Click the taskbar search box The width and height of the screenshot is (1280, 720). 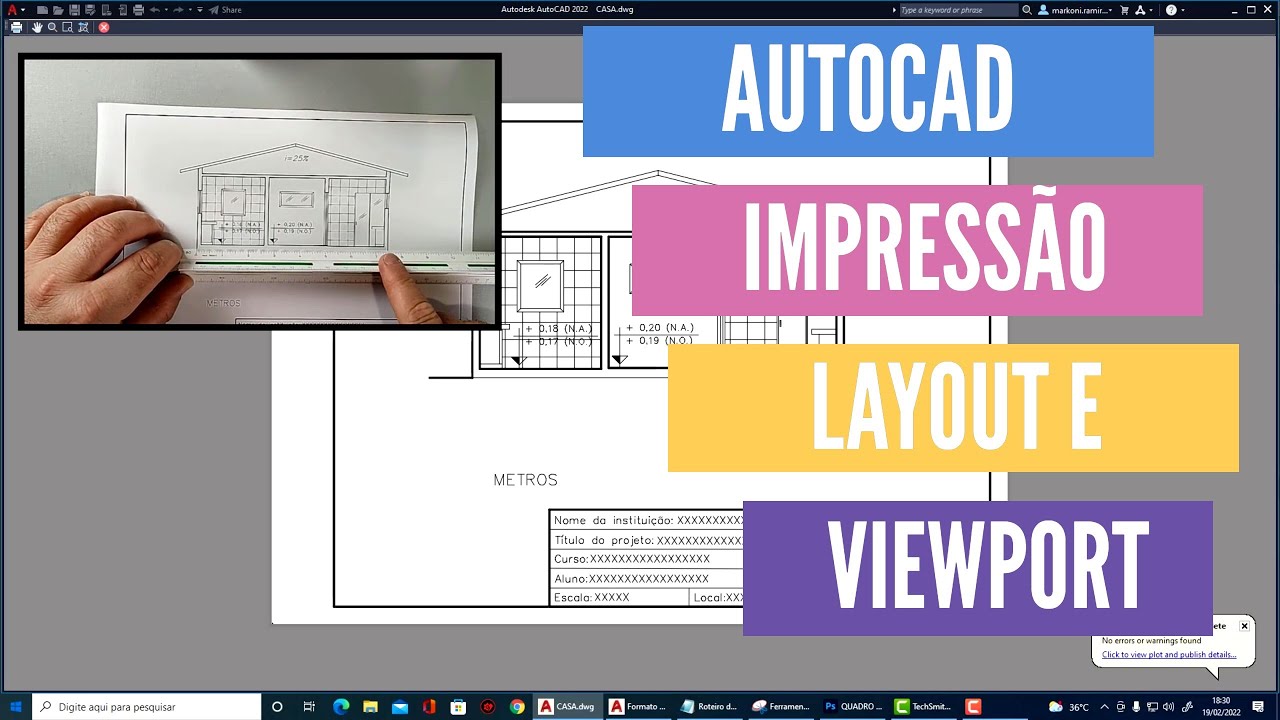pyautogui.click(x=147, y=707)
